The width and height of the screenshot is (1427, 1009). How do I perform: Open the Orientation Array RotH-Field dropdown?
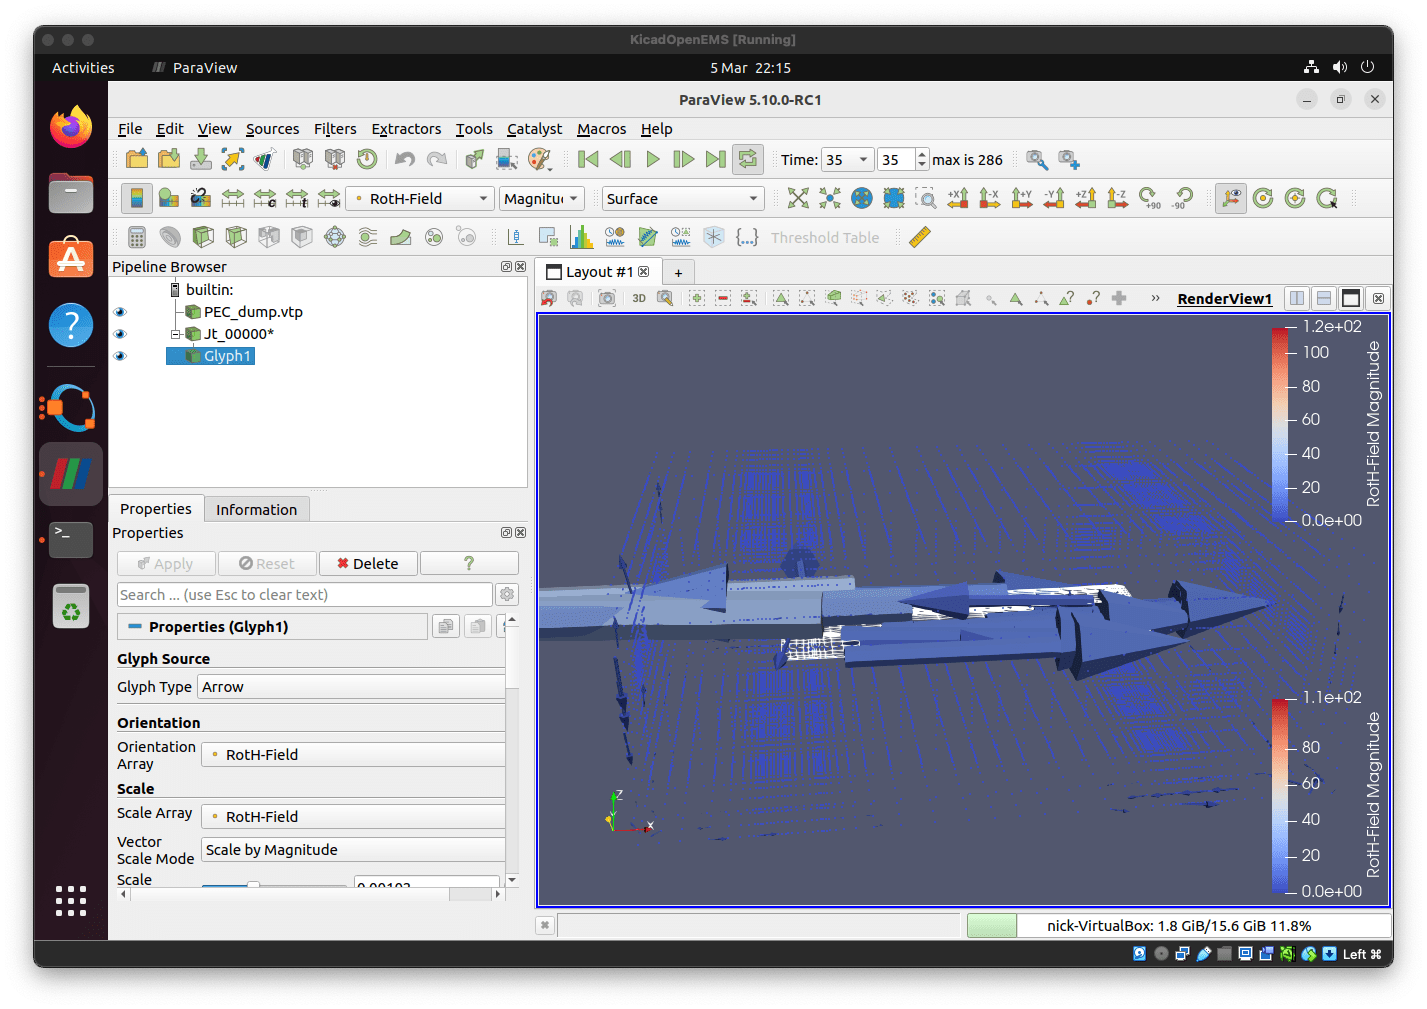pyautogui.click(x=352, y=754)
